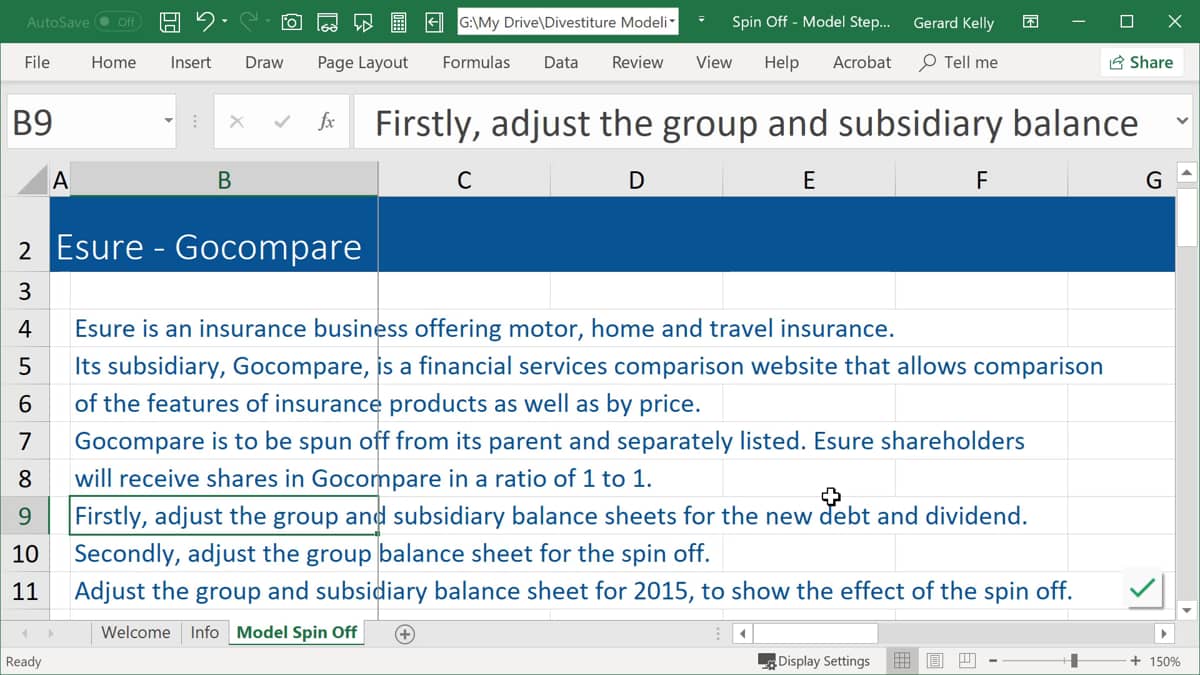The height and width of the screenshot is (675, 1200).
Task: Click the Print Preview glasses icon
Action: [327, 21]
